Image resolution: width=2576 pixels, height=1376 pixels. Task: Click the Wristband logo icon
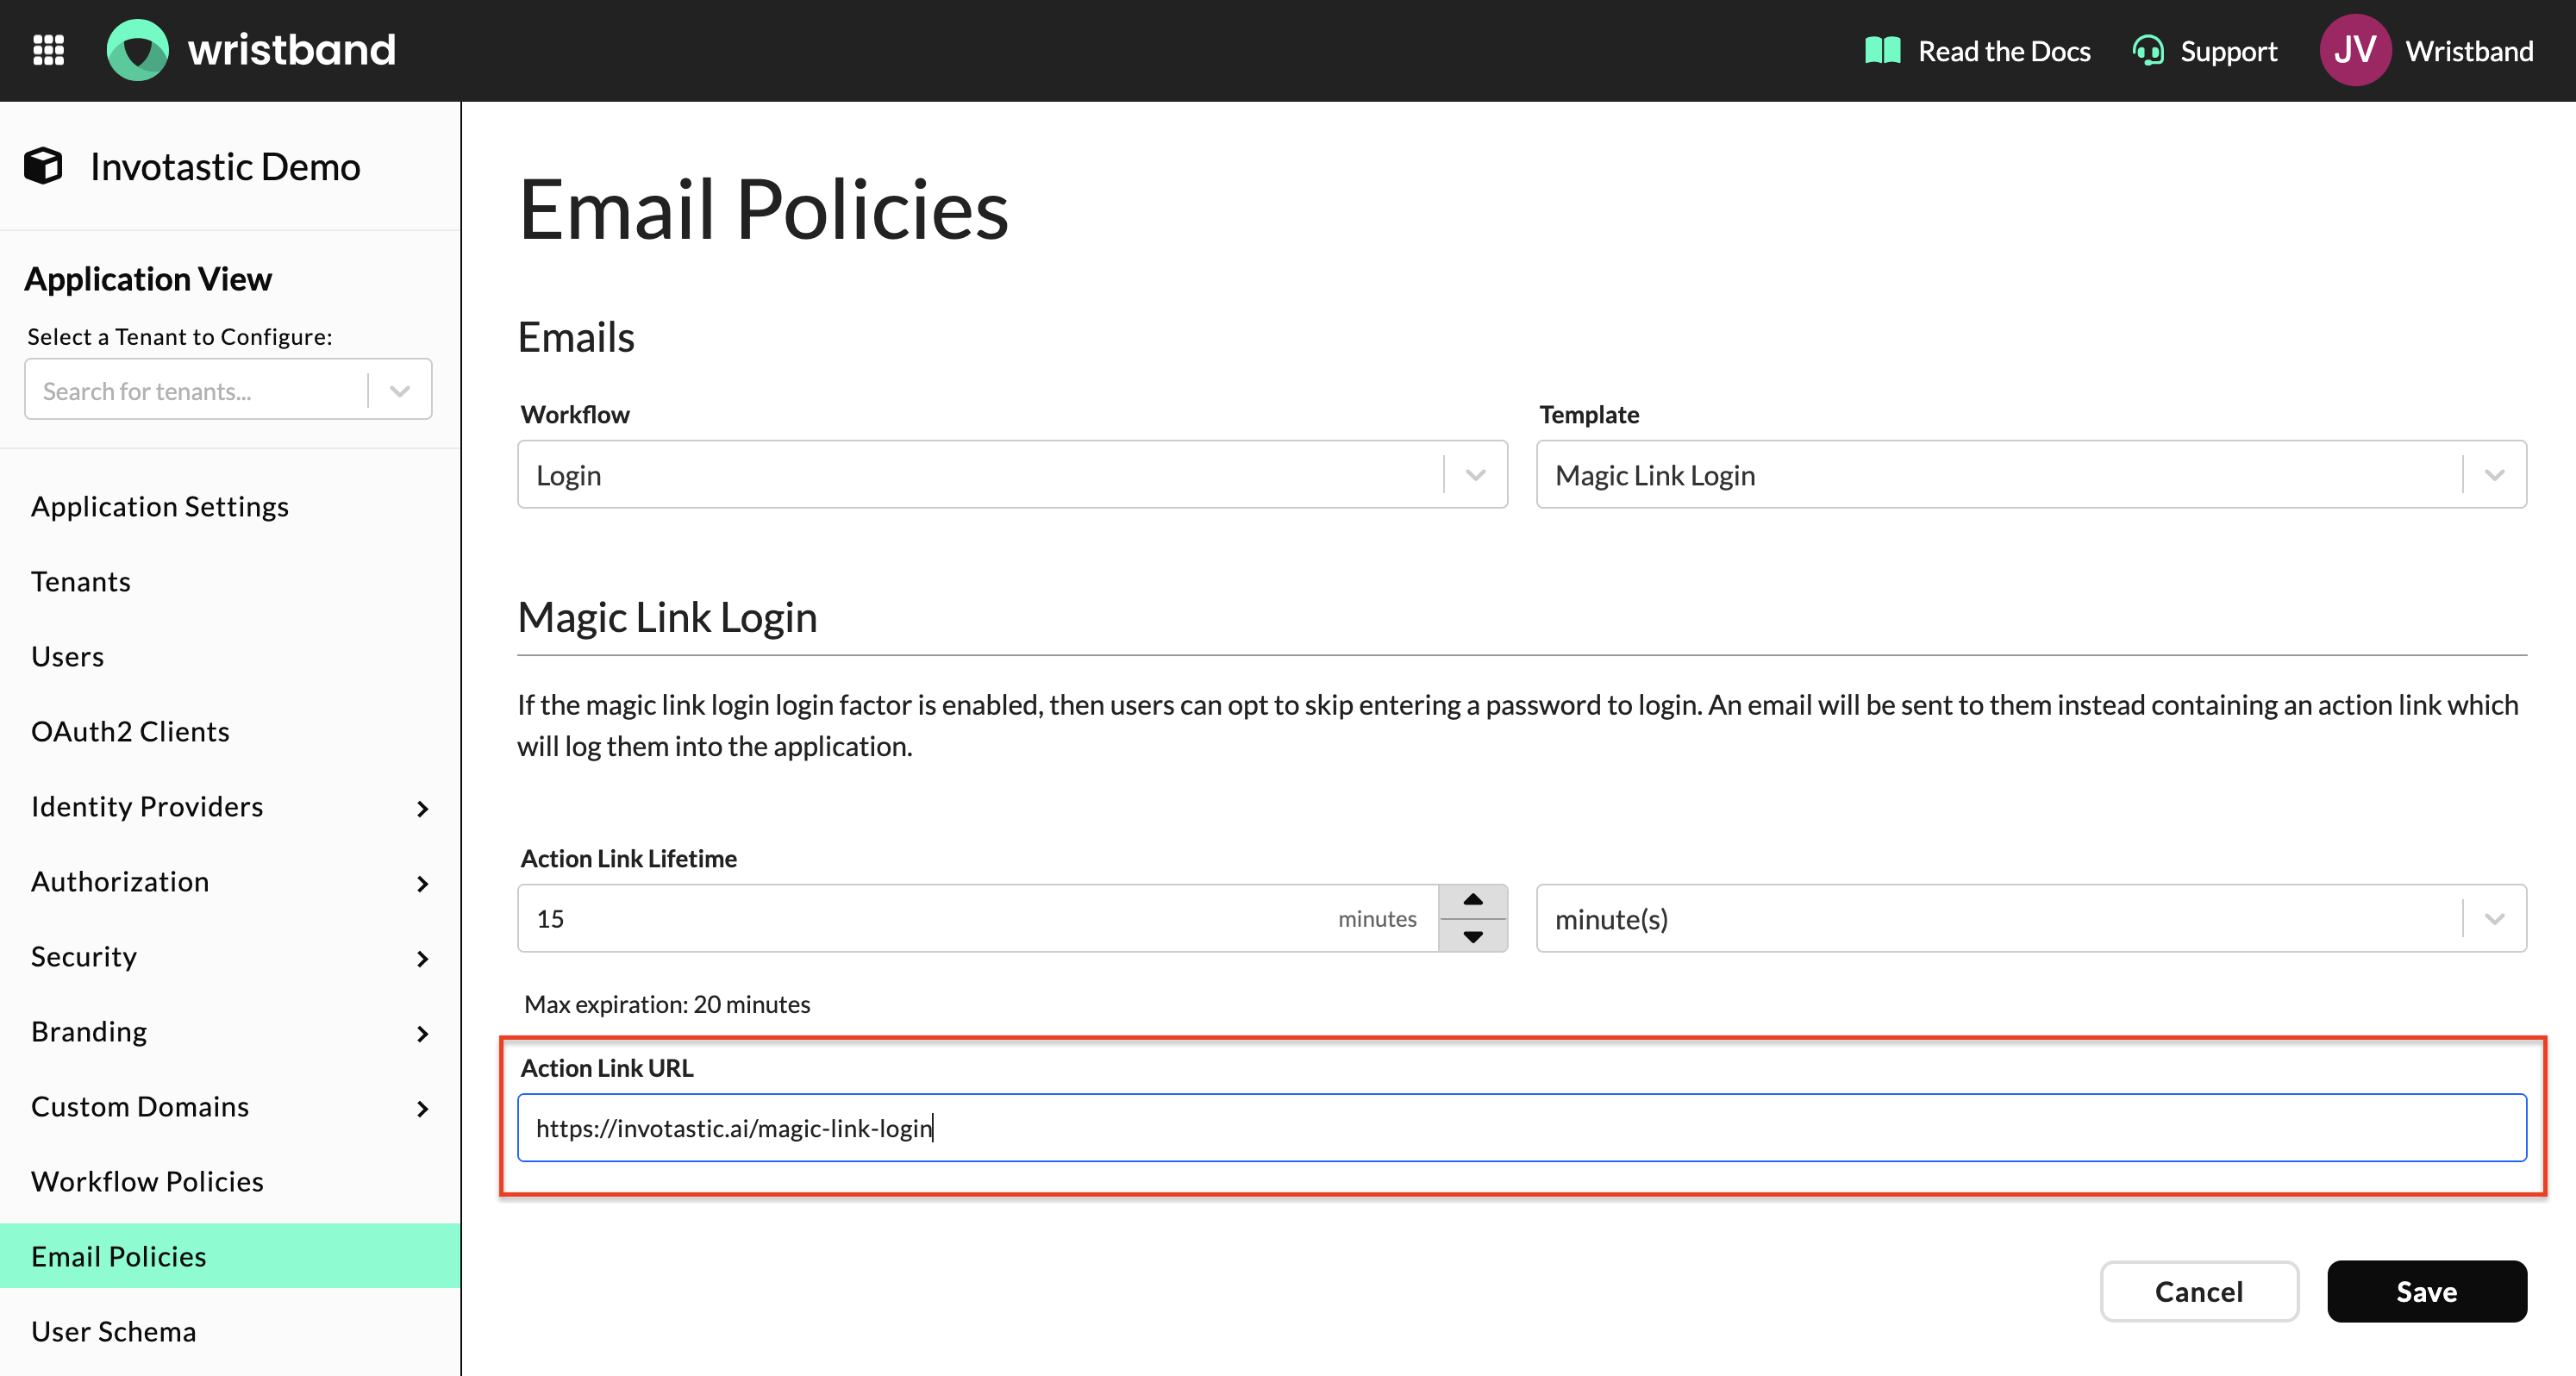(x=138, y=50)
